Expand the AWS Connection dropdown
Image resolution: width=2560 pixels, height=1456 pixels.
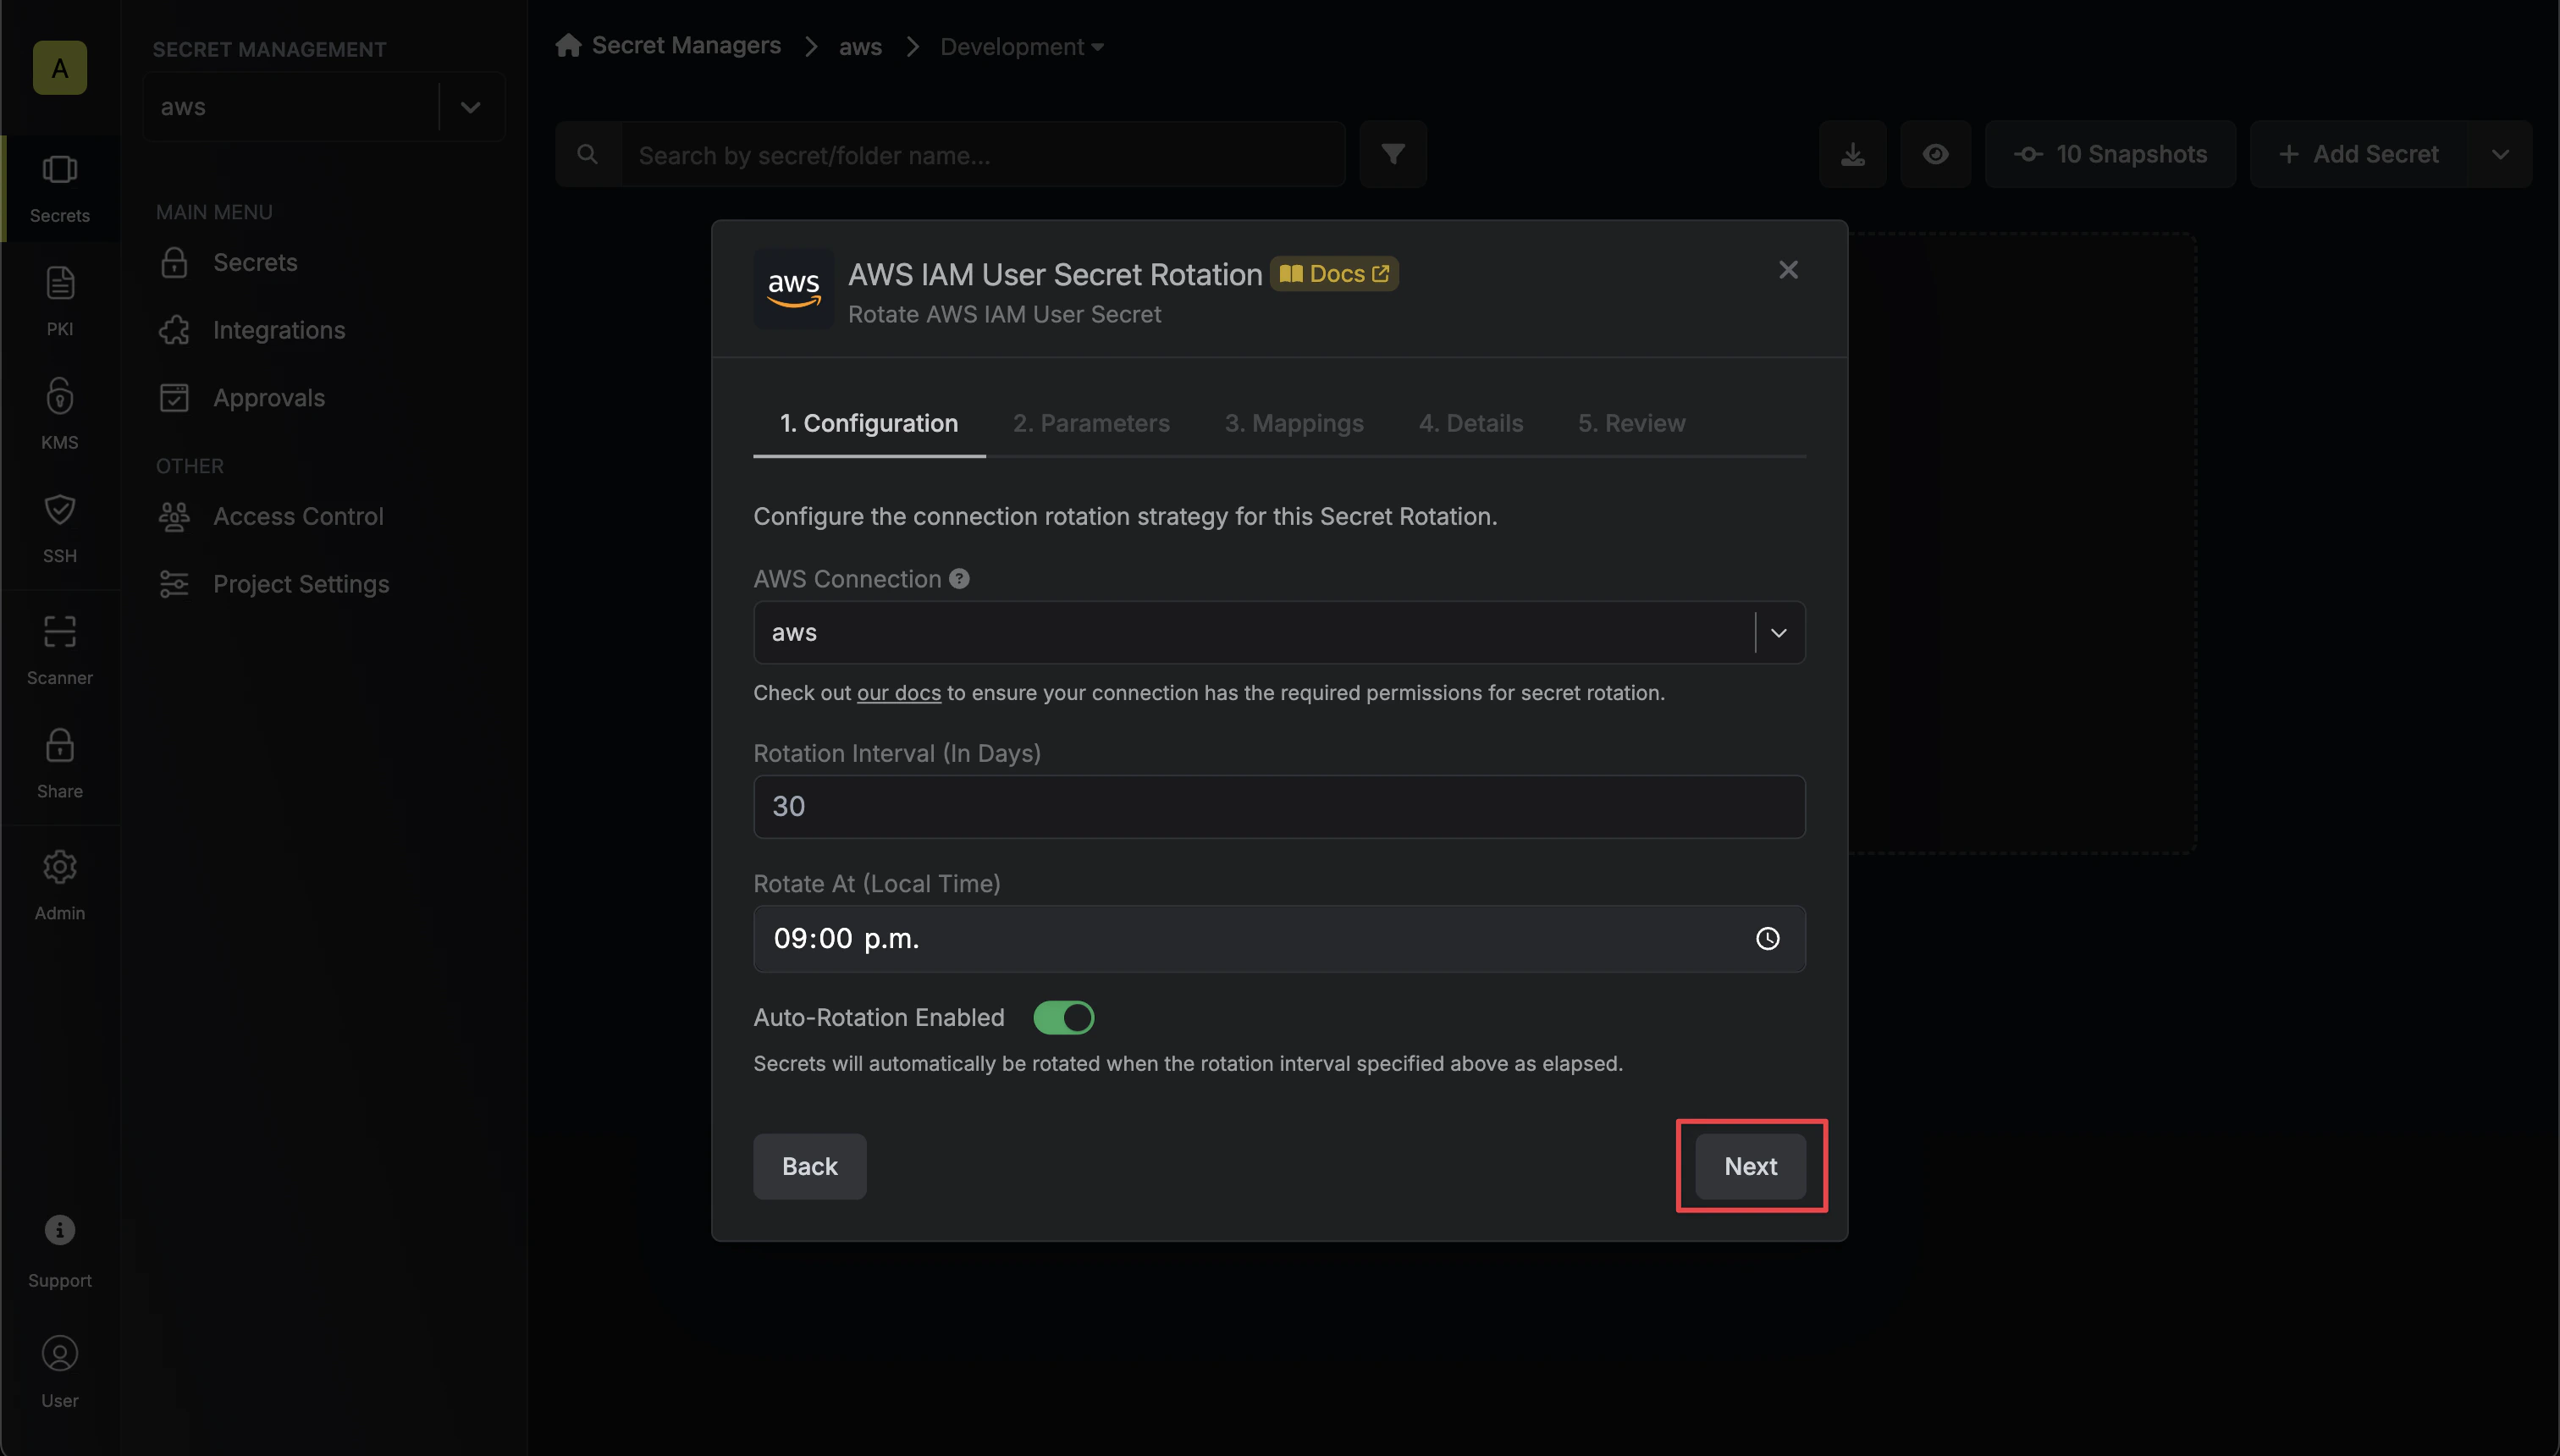point(1779,633)
